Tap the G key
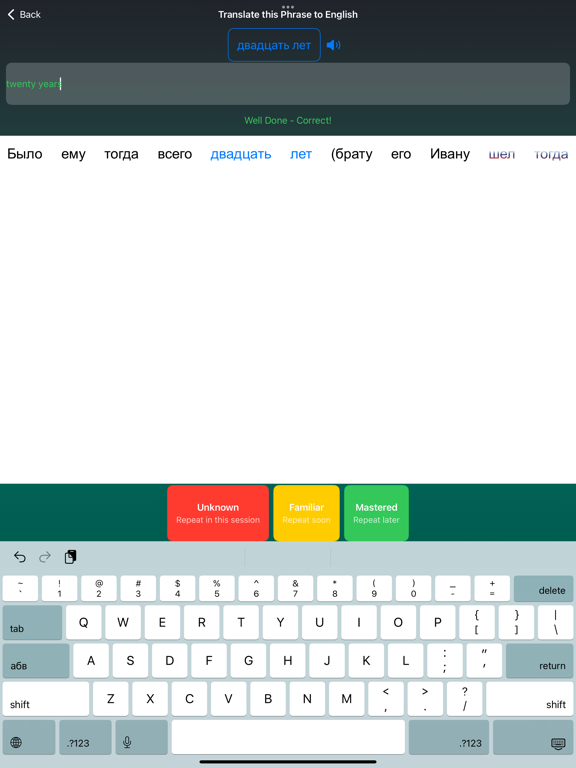This screenshot has height=768, width=576. point(248,661)
